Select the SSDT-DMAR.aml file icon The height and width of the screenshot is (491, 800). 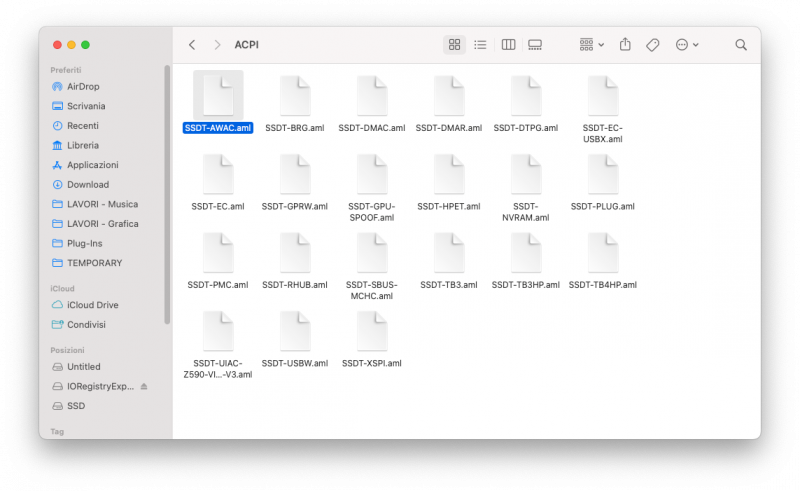click(449, 95)
